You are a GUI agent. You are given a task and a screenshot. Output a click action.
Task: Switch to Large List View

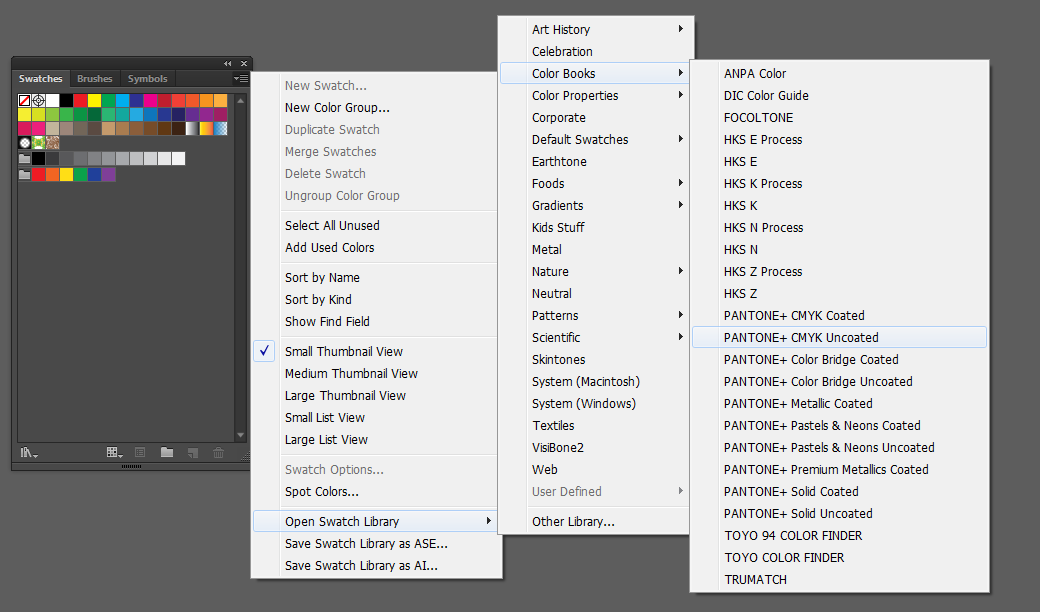click(x=326, y=440)
